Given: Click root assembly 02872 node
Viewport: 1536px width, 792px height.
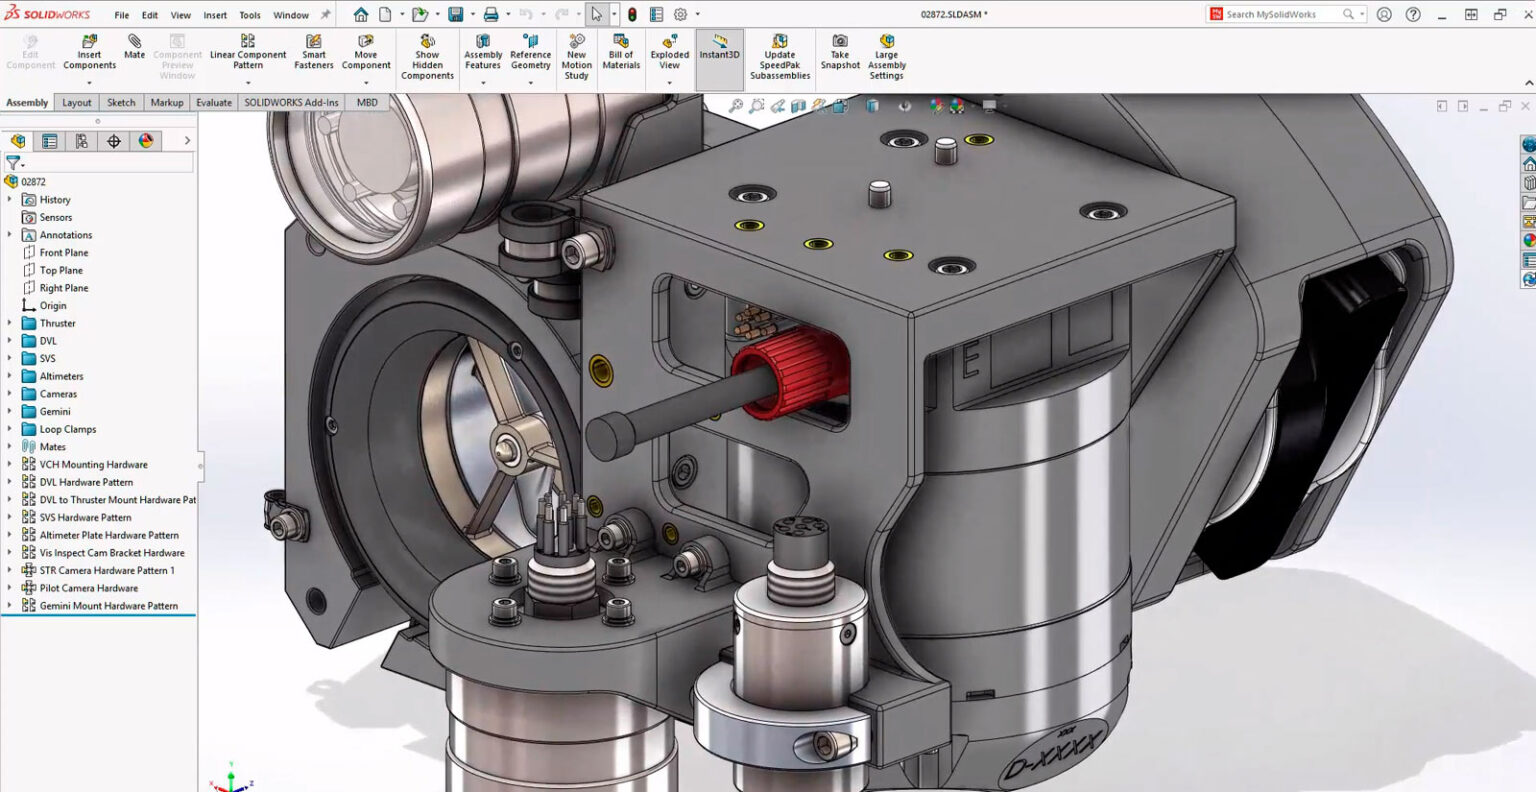Looking at the screenshot, I should pos(33,182).
